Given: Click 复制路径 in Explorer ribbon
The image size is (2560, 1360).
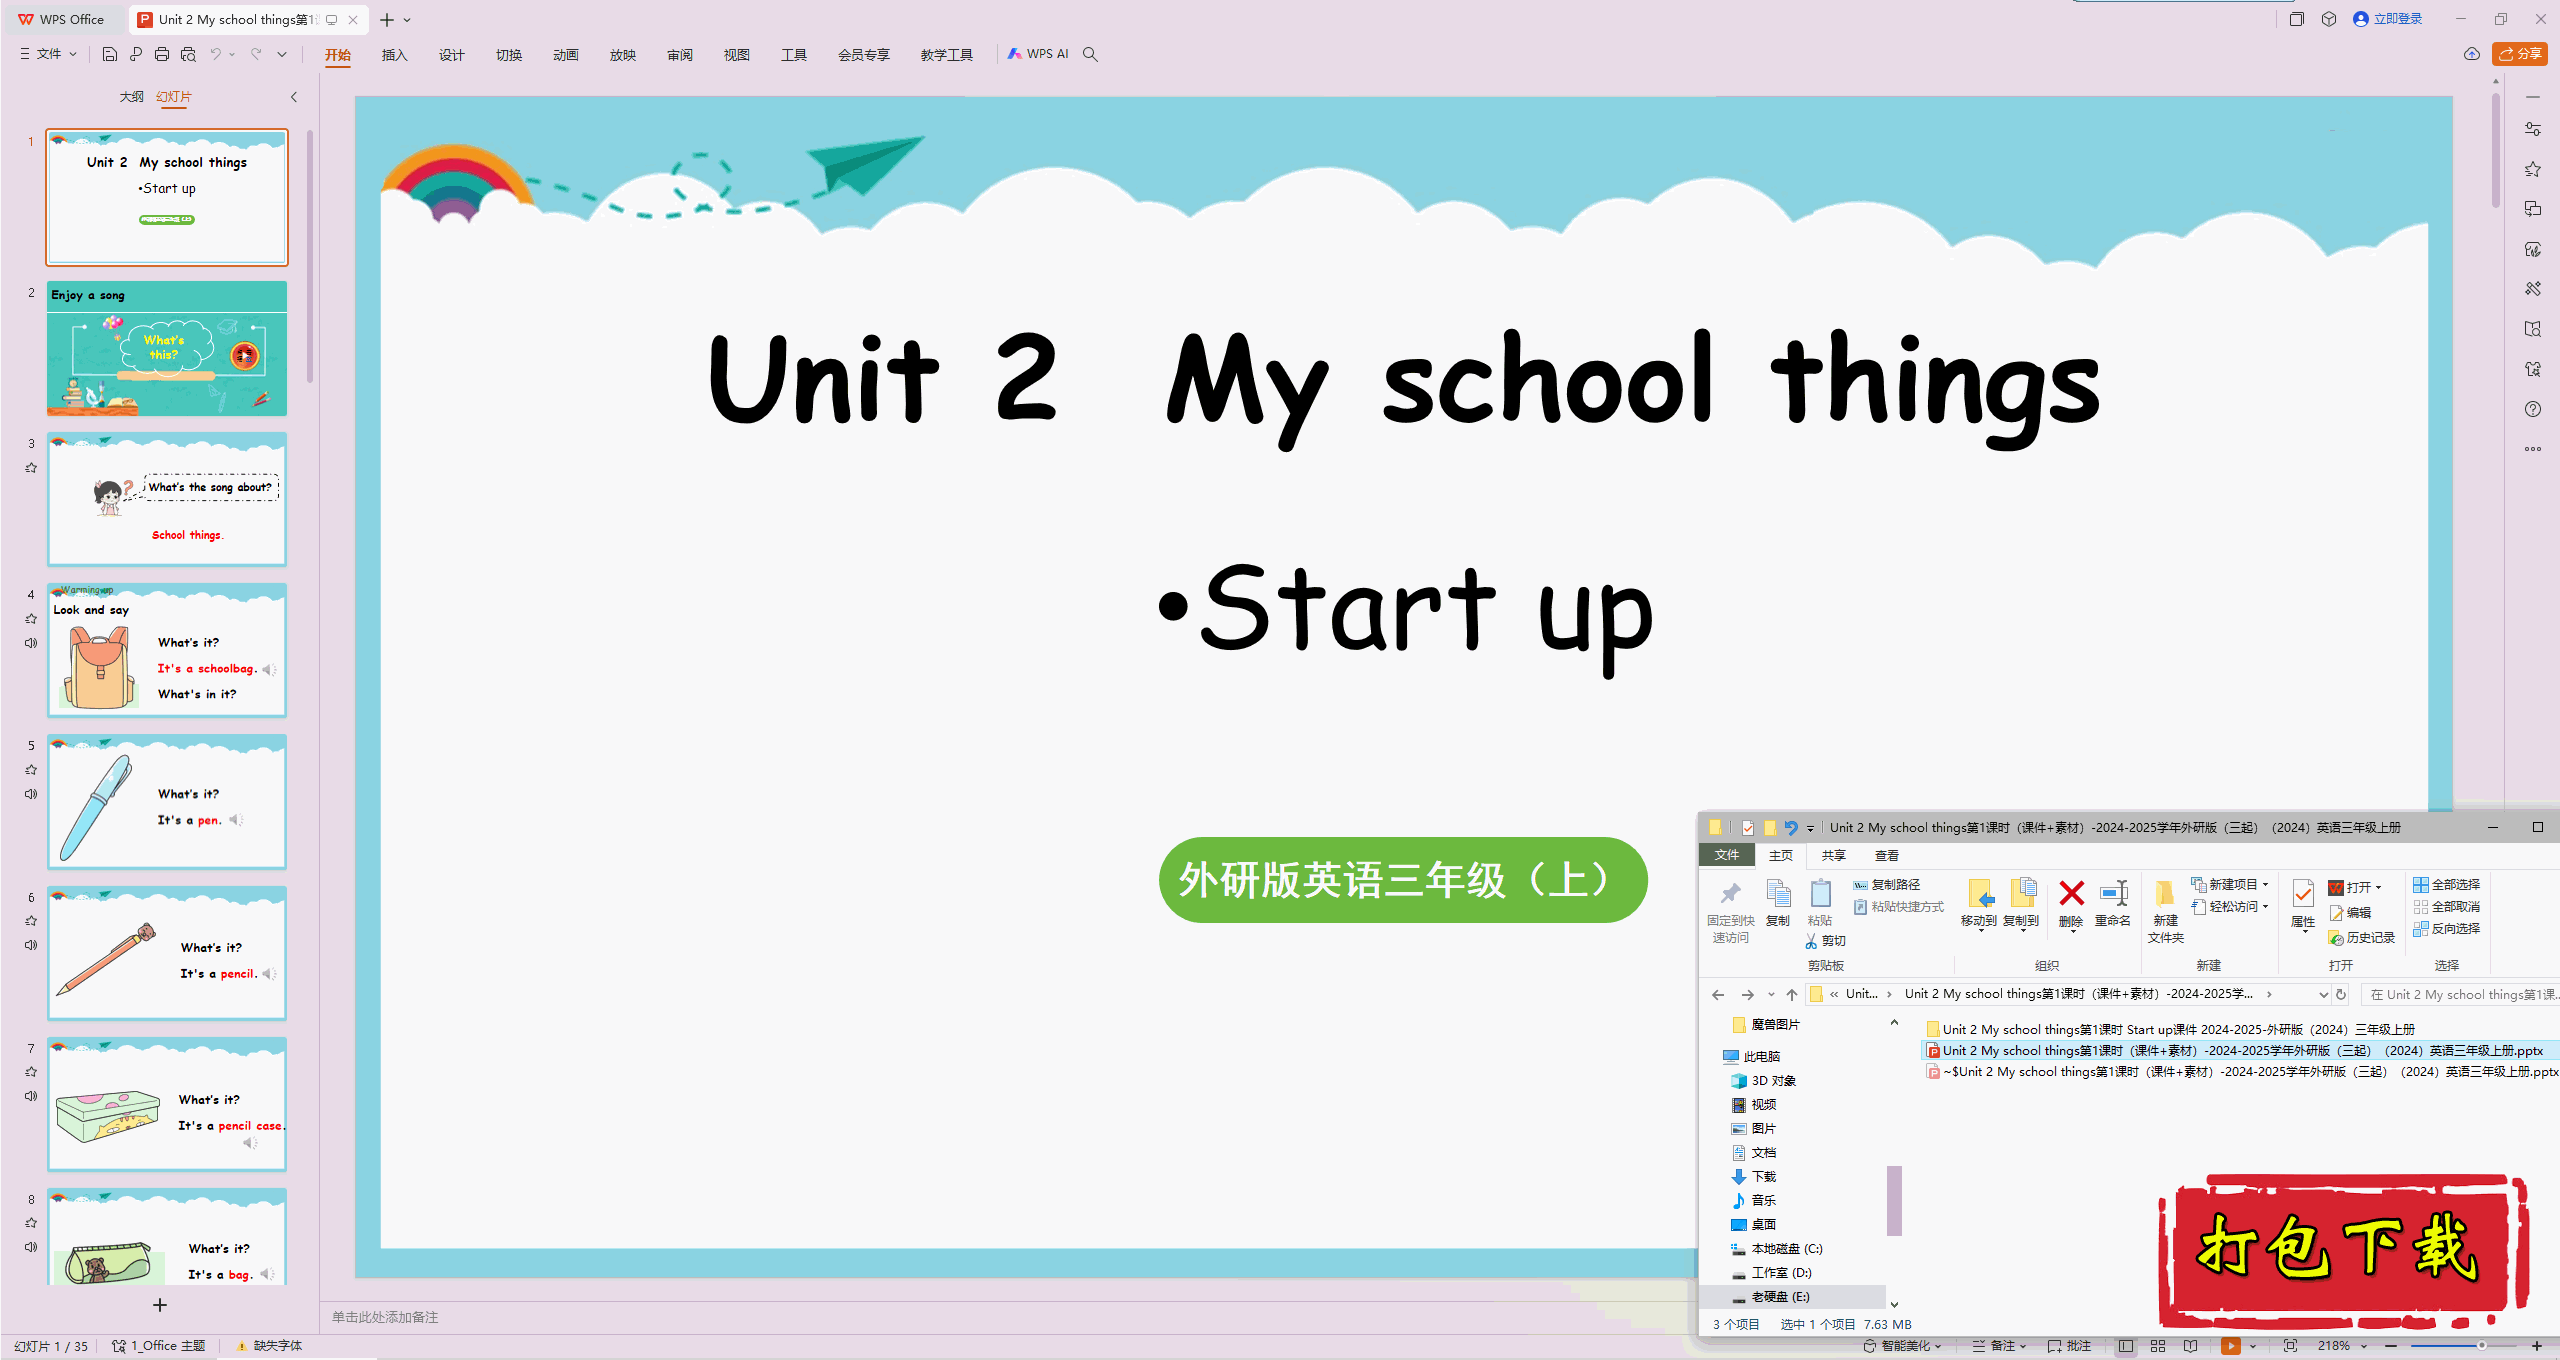Looking at the screenshot, I should coord(1886,885).
